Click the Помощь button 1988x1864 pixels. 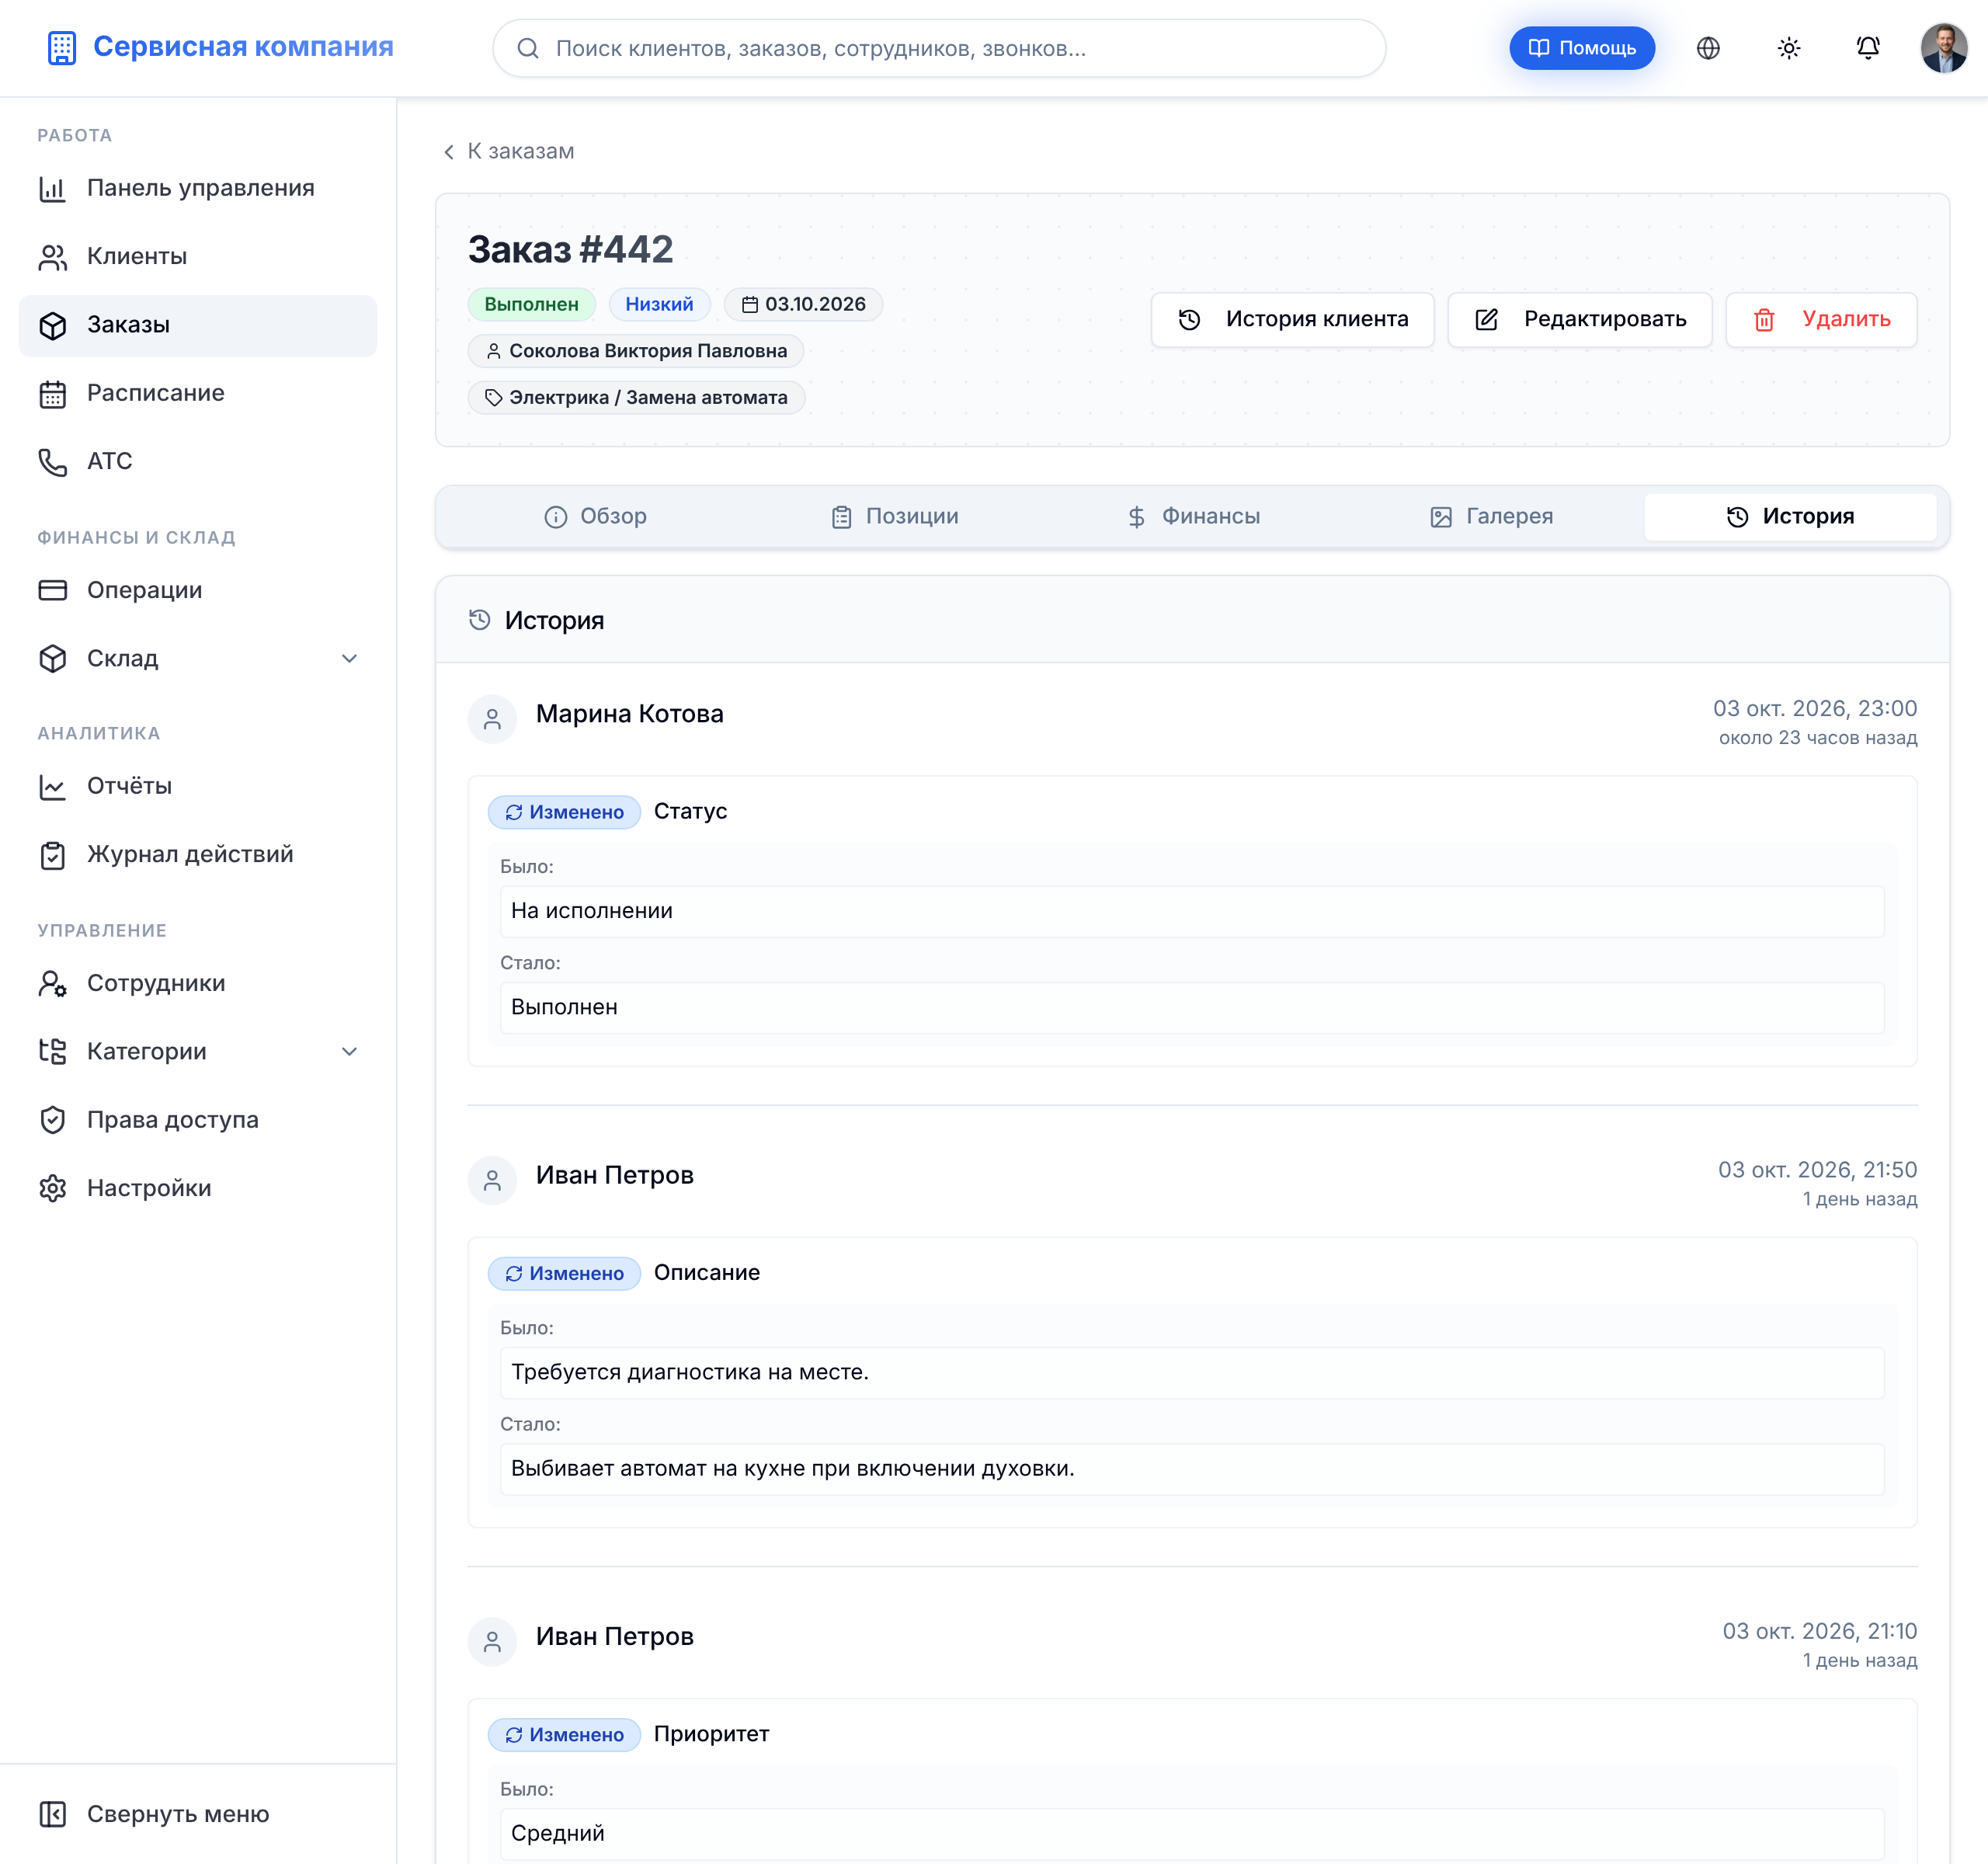tap(1581, 48)
